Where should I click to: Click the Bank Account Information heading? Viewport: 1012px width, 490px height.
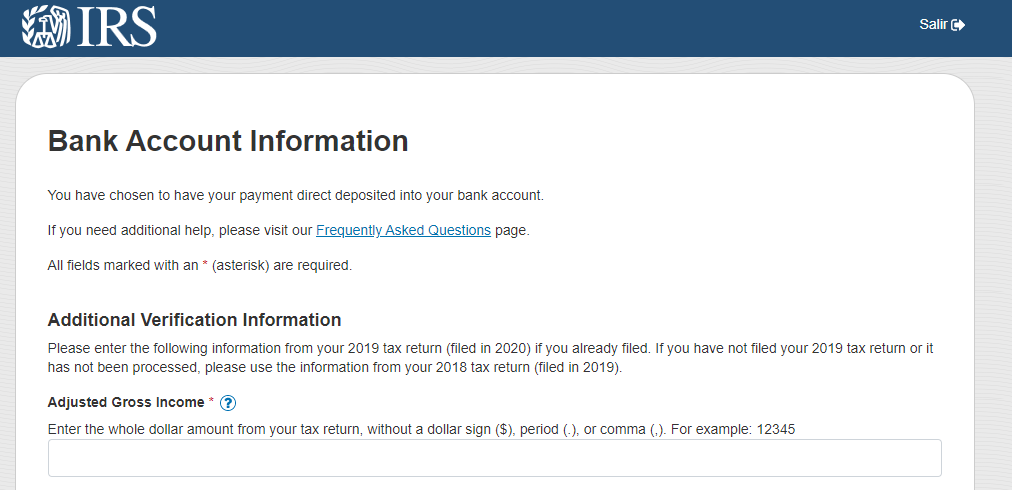click(x=228, y=141)
